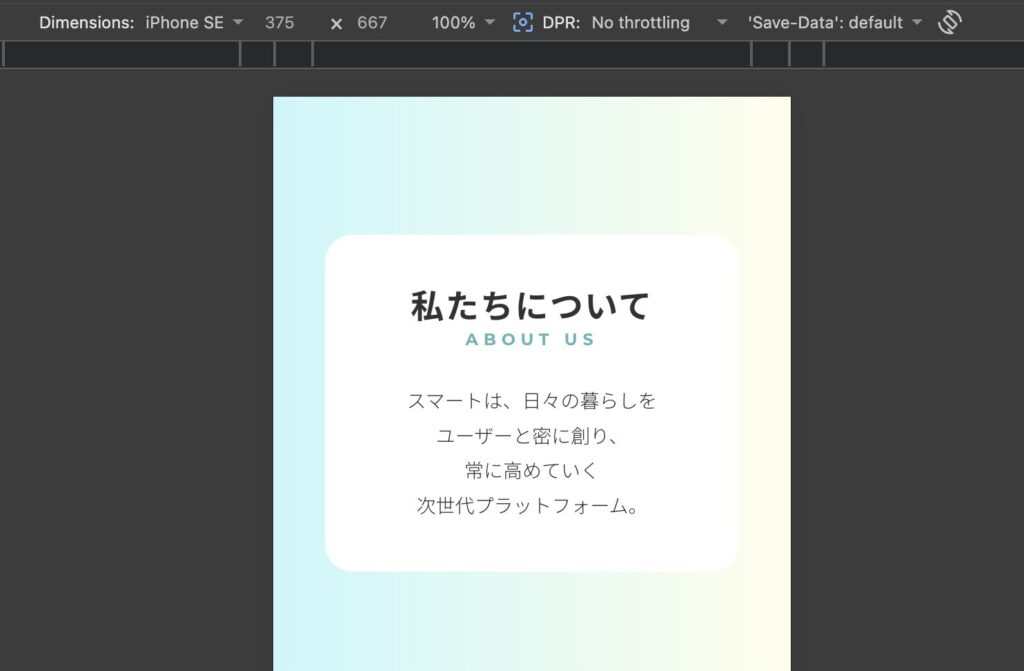Select the viewport width value 375
The height and width of the screenshot is (671, 1024).
tap(278, 21)
